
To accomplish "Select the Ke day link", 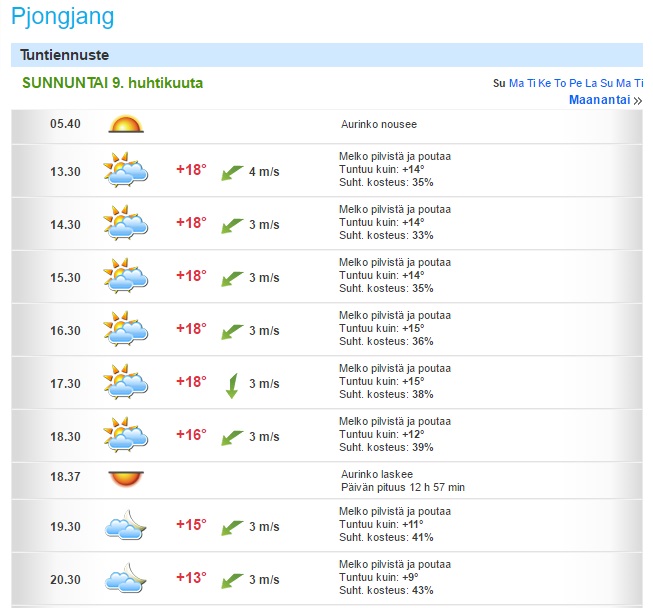I will [x=544, y=84].
